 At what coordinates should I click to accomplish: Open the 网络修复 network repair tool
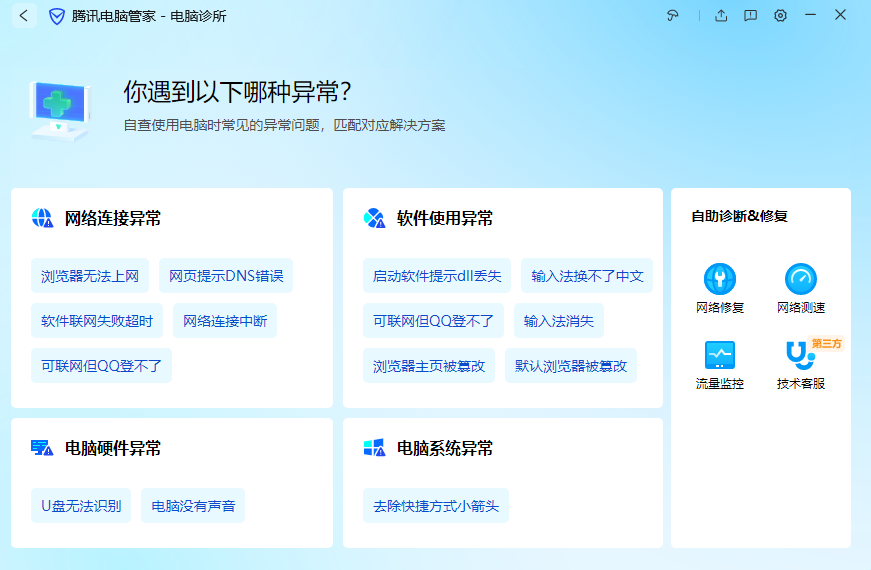pyautogui.click(x=719, y=288)
